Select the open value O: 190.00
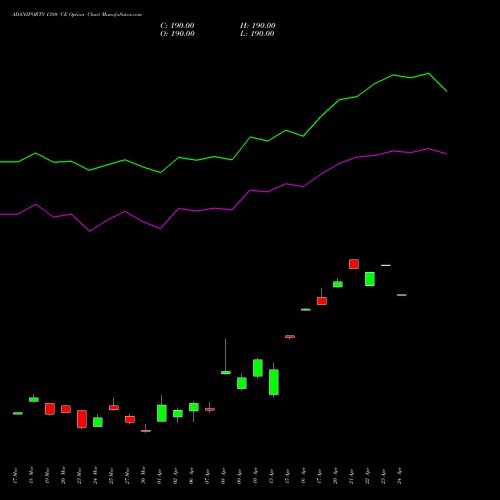The image size is (500, 500). [x=177, y=34]
